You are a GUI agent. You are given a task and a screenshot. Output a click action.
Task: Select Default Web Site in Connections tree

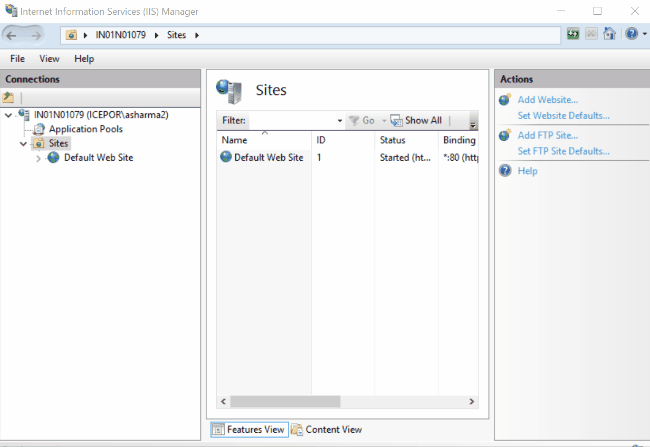[x=99, y=158]
